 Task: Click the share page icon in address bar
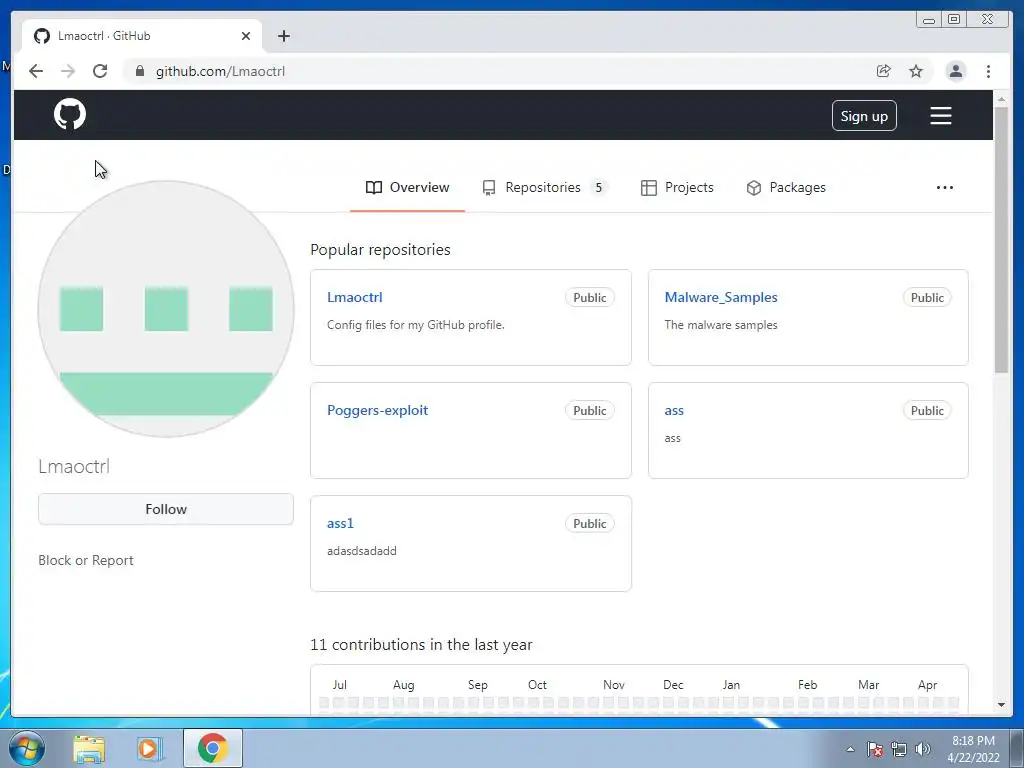tap(884, 71)
